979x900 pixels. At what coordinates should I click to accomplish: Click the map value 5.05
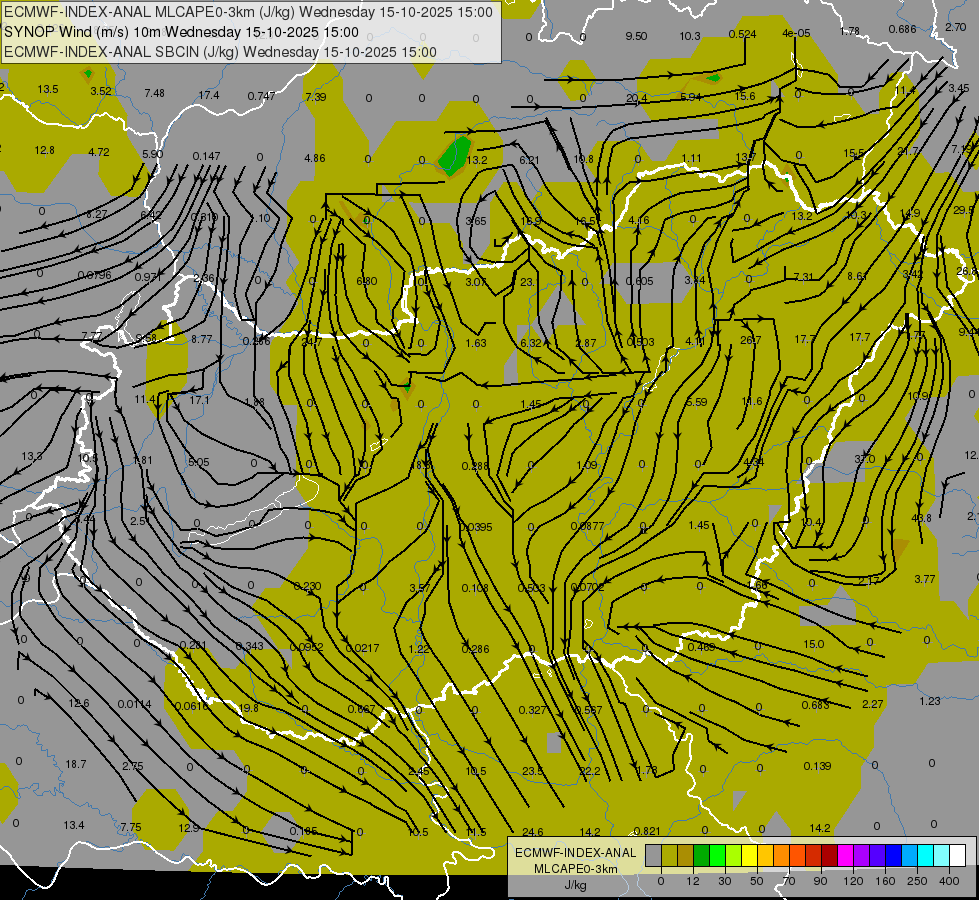coord(199,462)
